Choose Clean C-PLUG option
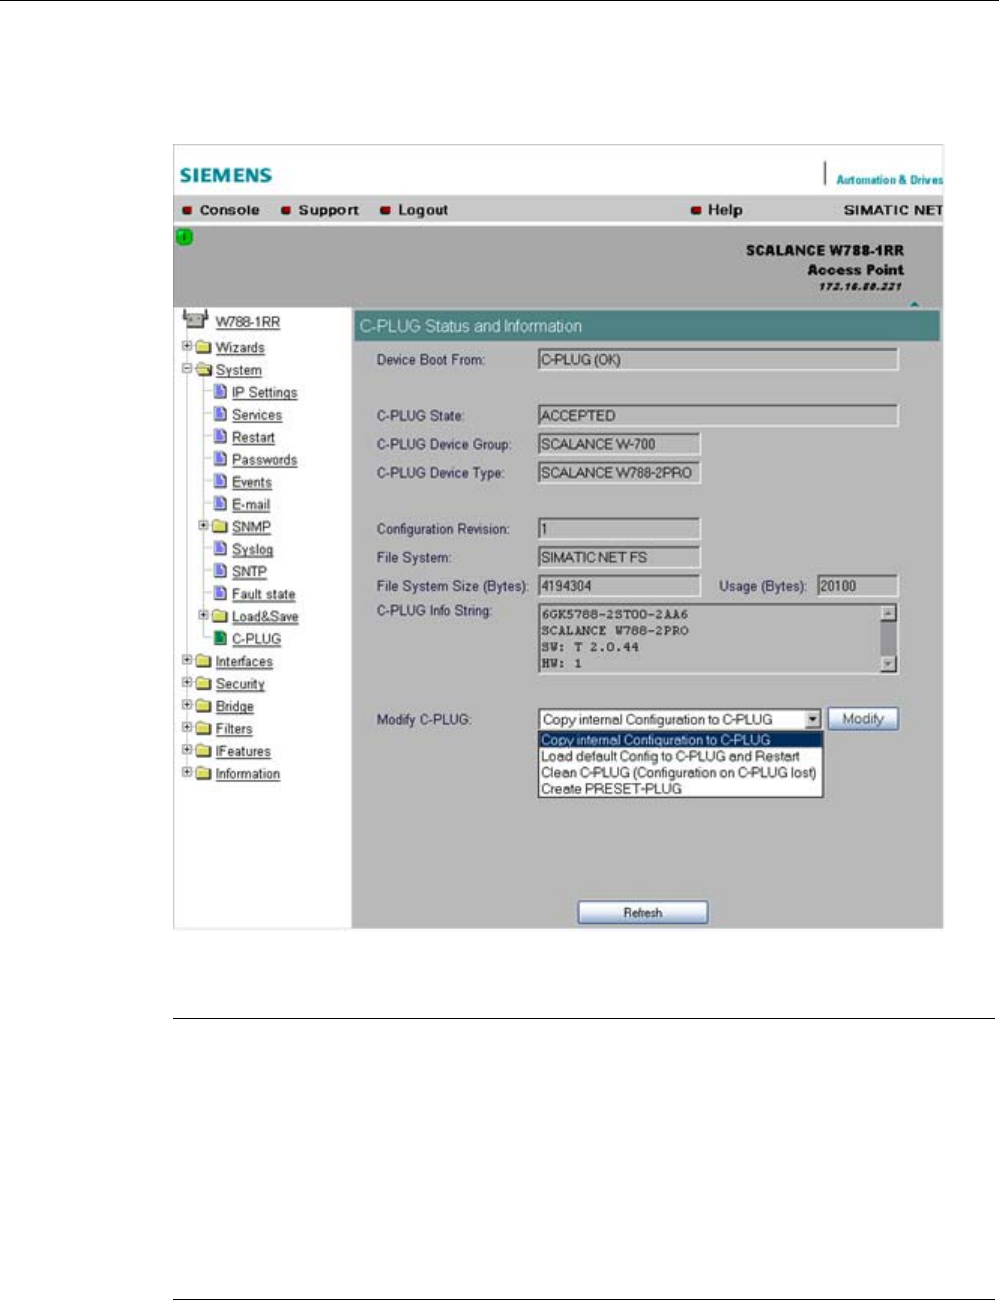Viewport: 999px width, 1300px height. coord(680,772)
